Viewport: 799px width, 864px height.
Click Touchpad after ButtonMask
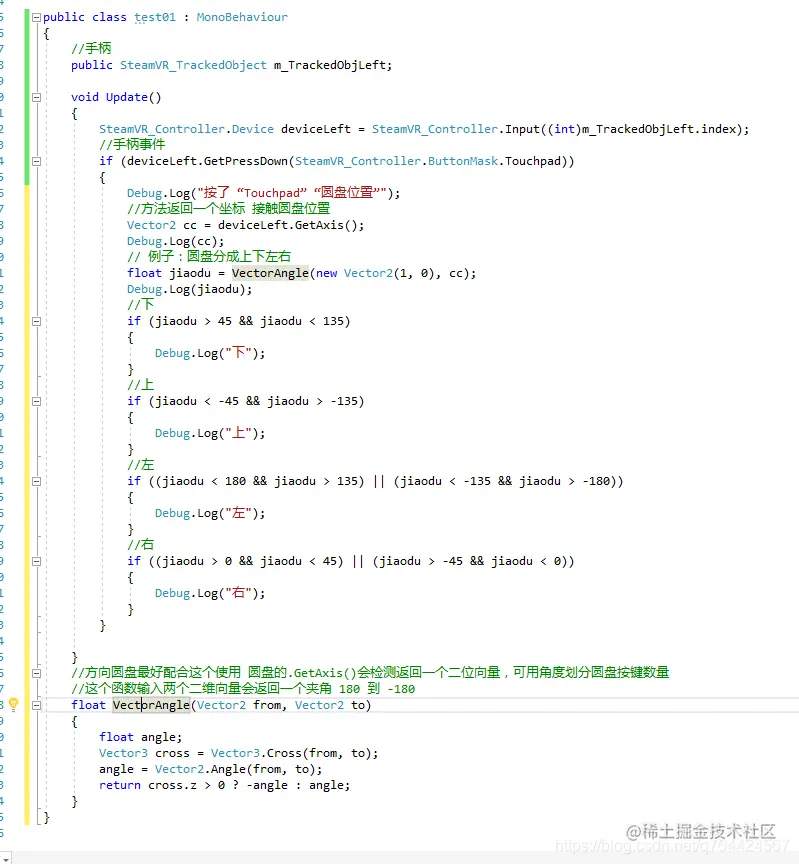coord(533,161)
